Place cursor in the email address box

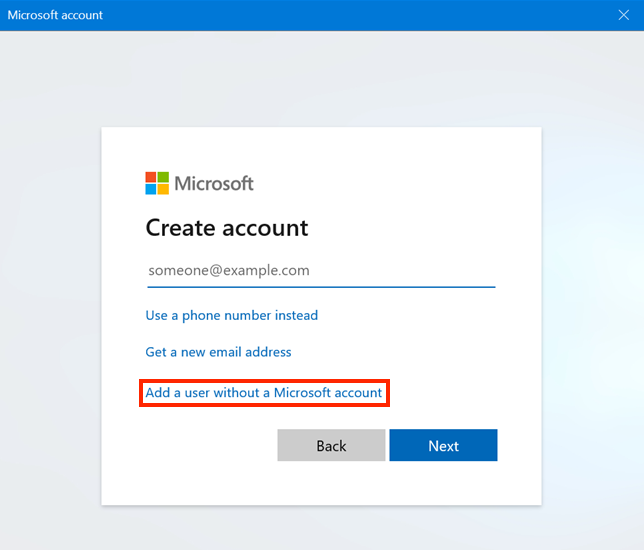(321, 271)
